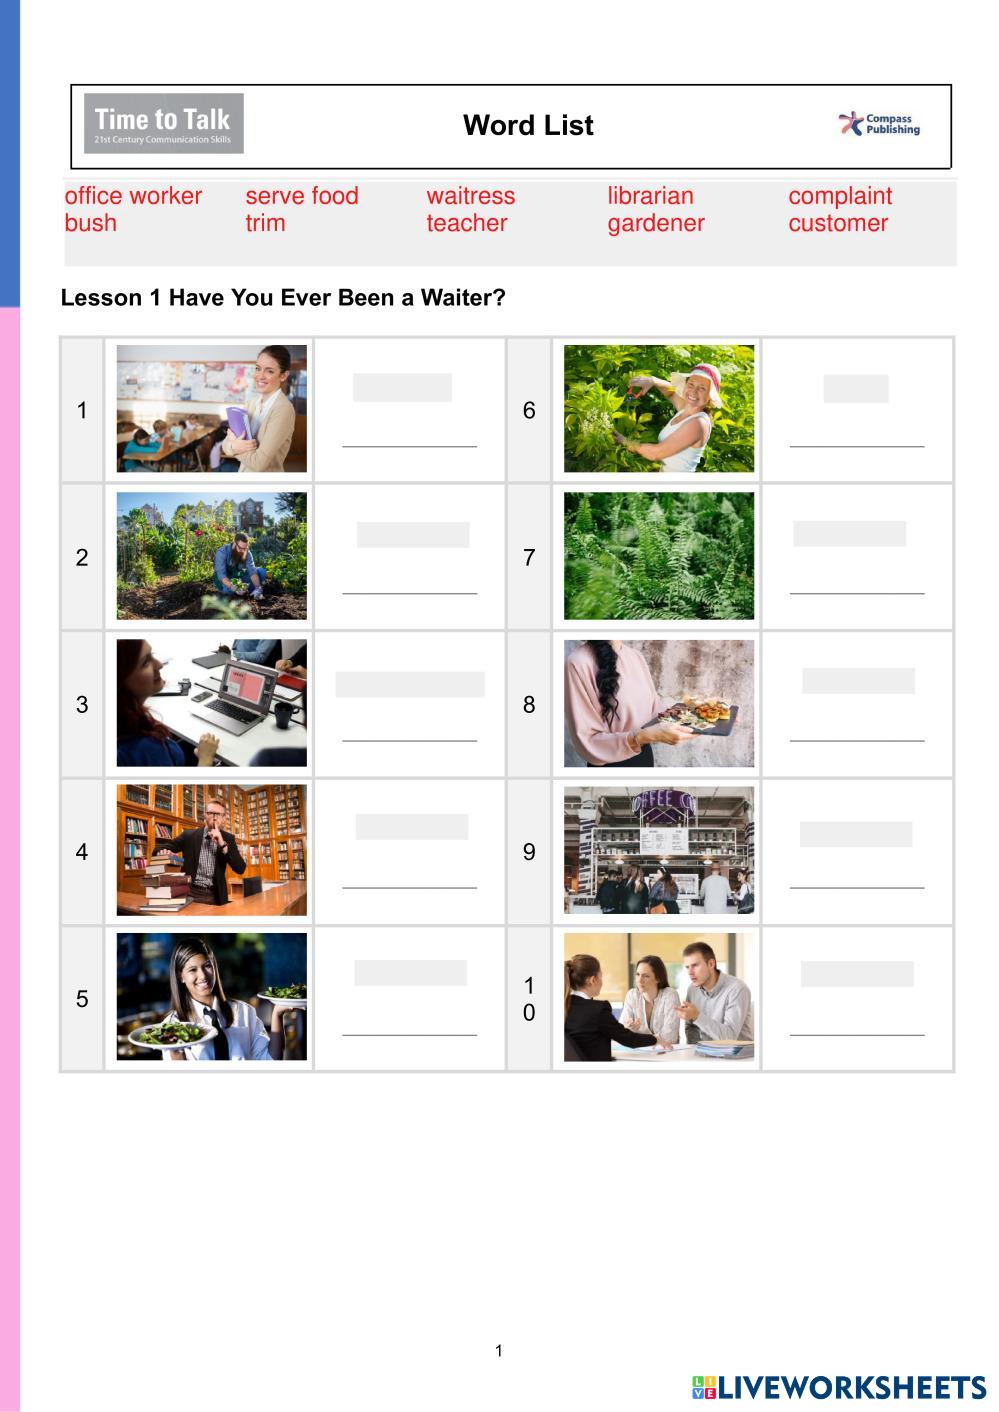999x1412 pixels.
Task: Select the answer field for item 9
Action: click(856, 834)
